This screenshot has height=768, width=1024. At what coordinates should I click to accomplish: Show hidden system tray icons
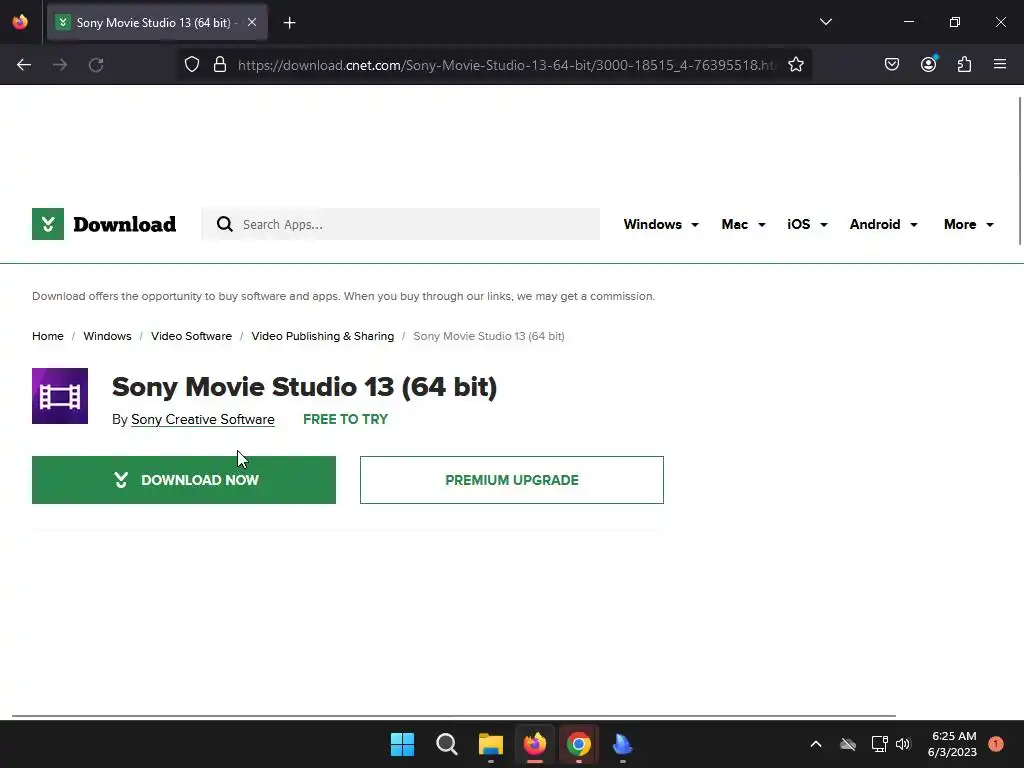click(x=816, y=744)
